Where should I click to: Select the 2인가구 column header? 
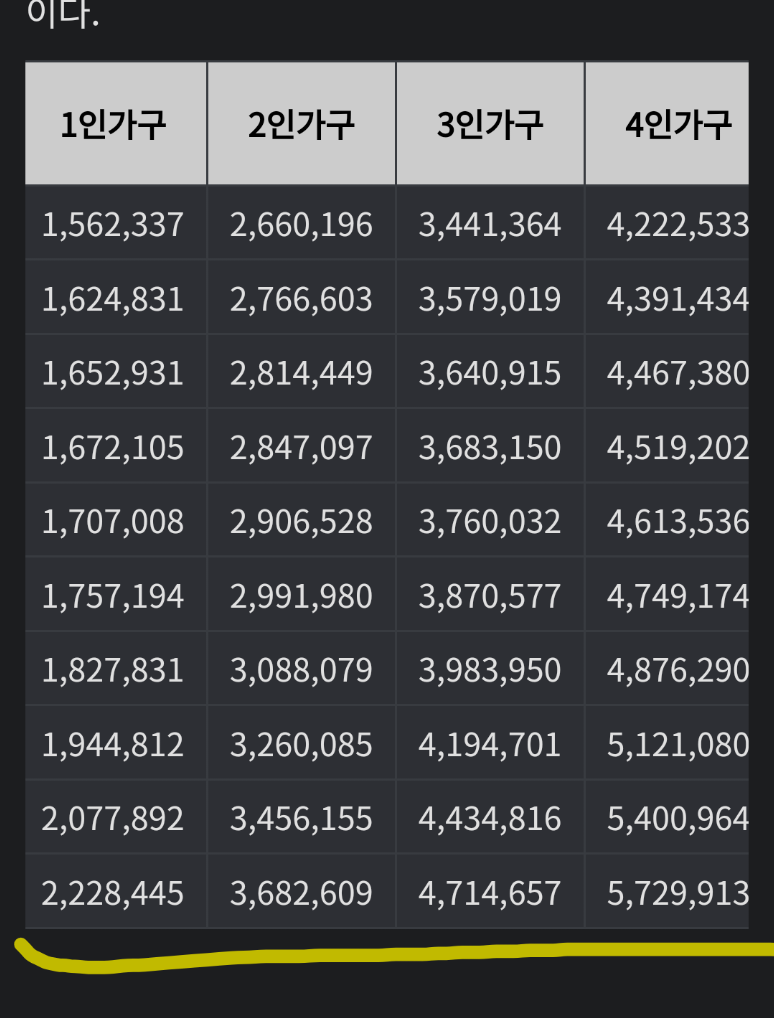pyautogui.click(x=301, y=123)
